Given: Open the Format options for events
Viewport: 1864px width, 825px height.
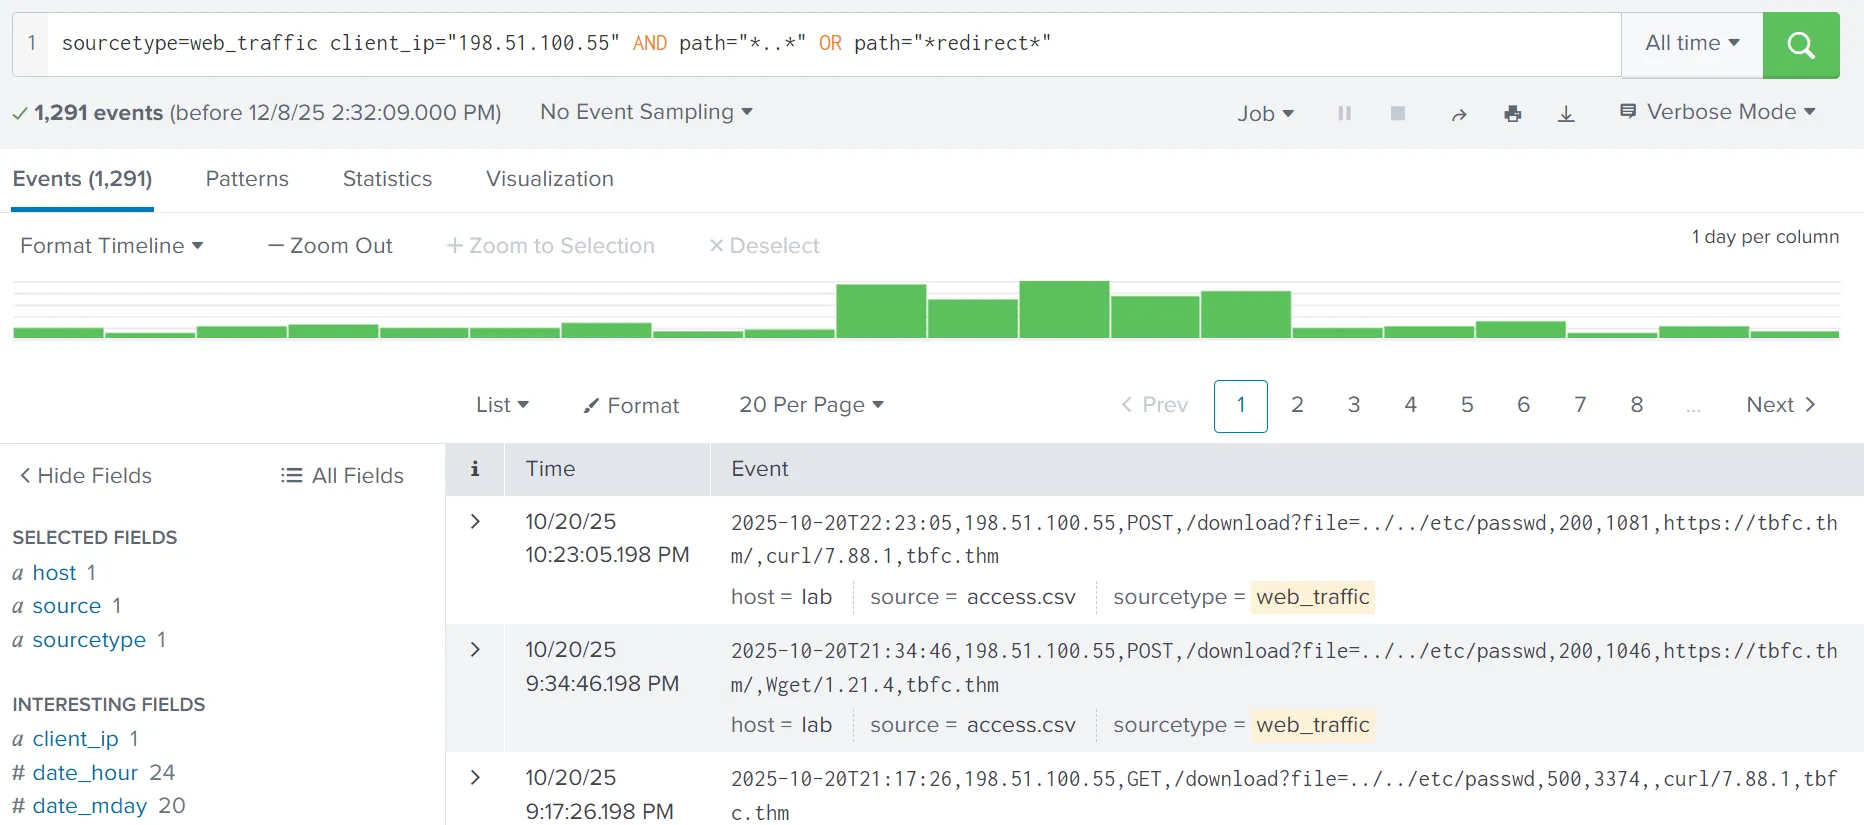Looking at the screenshot, I should click(x=631, y=405).
